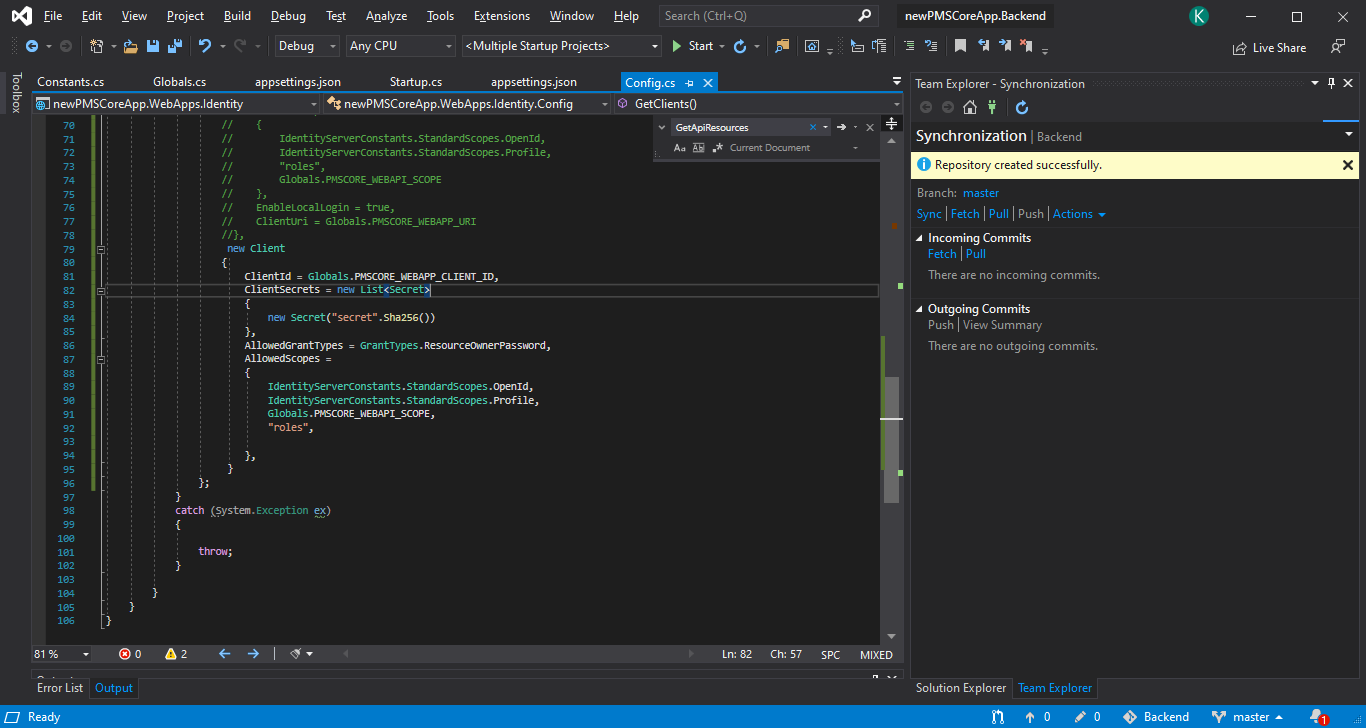The width and height of the screenshot is (1366, 728).
Task: Click Team Explorer Home icon
Action: point(969,108)
